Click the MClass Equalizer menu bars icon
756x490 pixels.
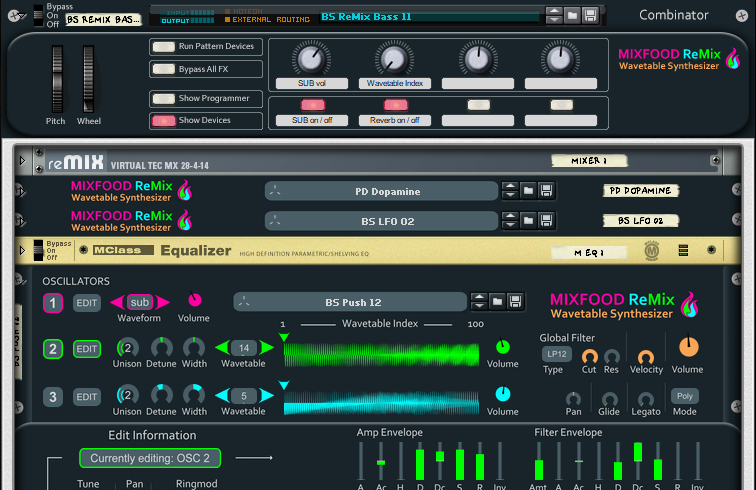point(683,250)
